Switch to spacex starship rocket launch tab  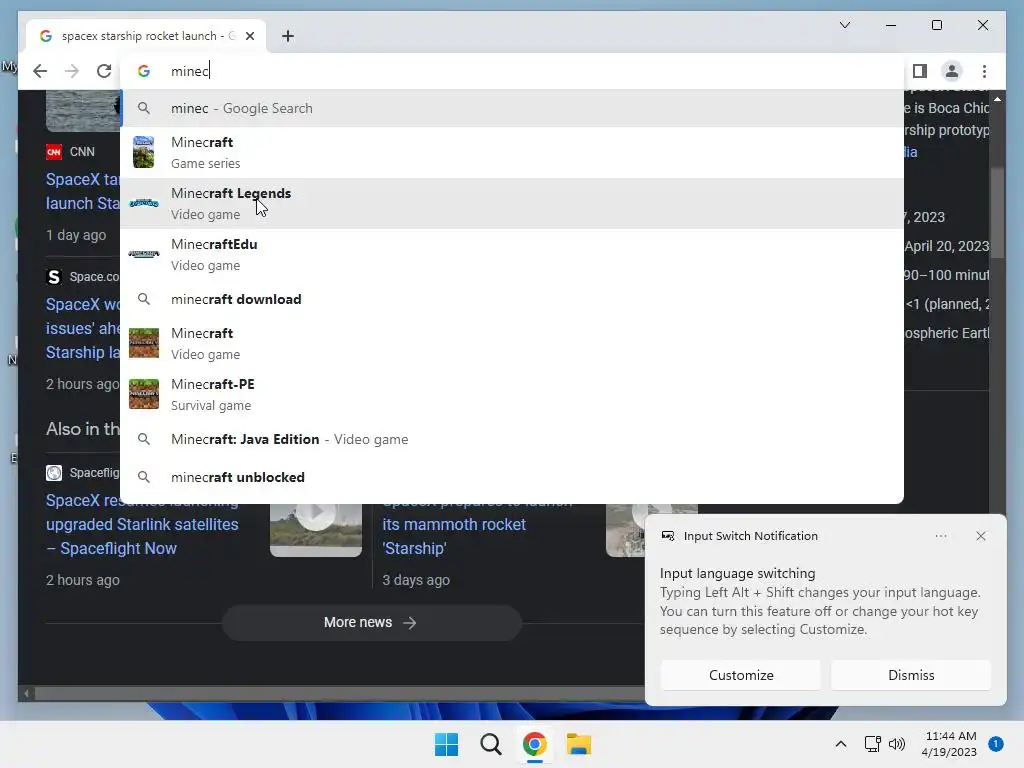(x=145, y=36)
